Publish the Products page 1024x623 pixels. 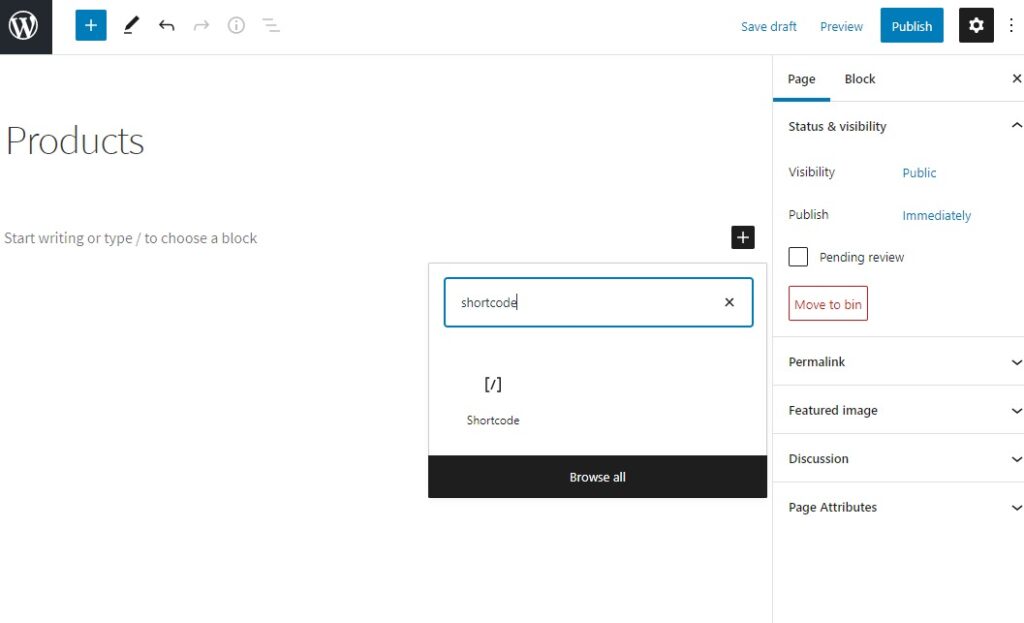click(x=911, y=25)
